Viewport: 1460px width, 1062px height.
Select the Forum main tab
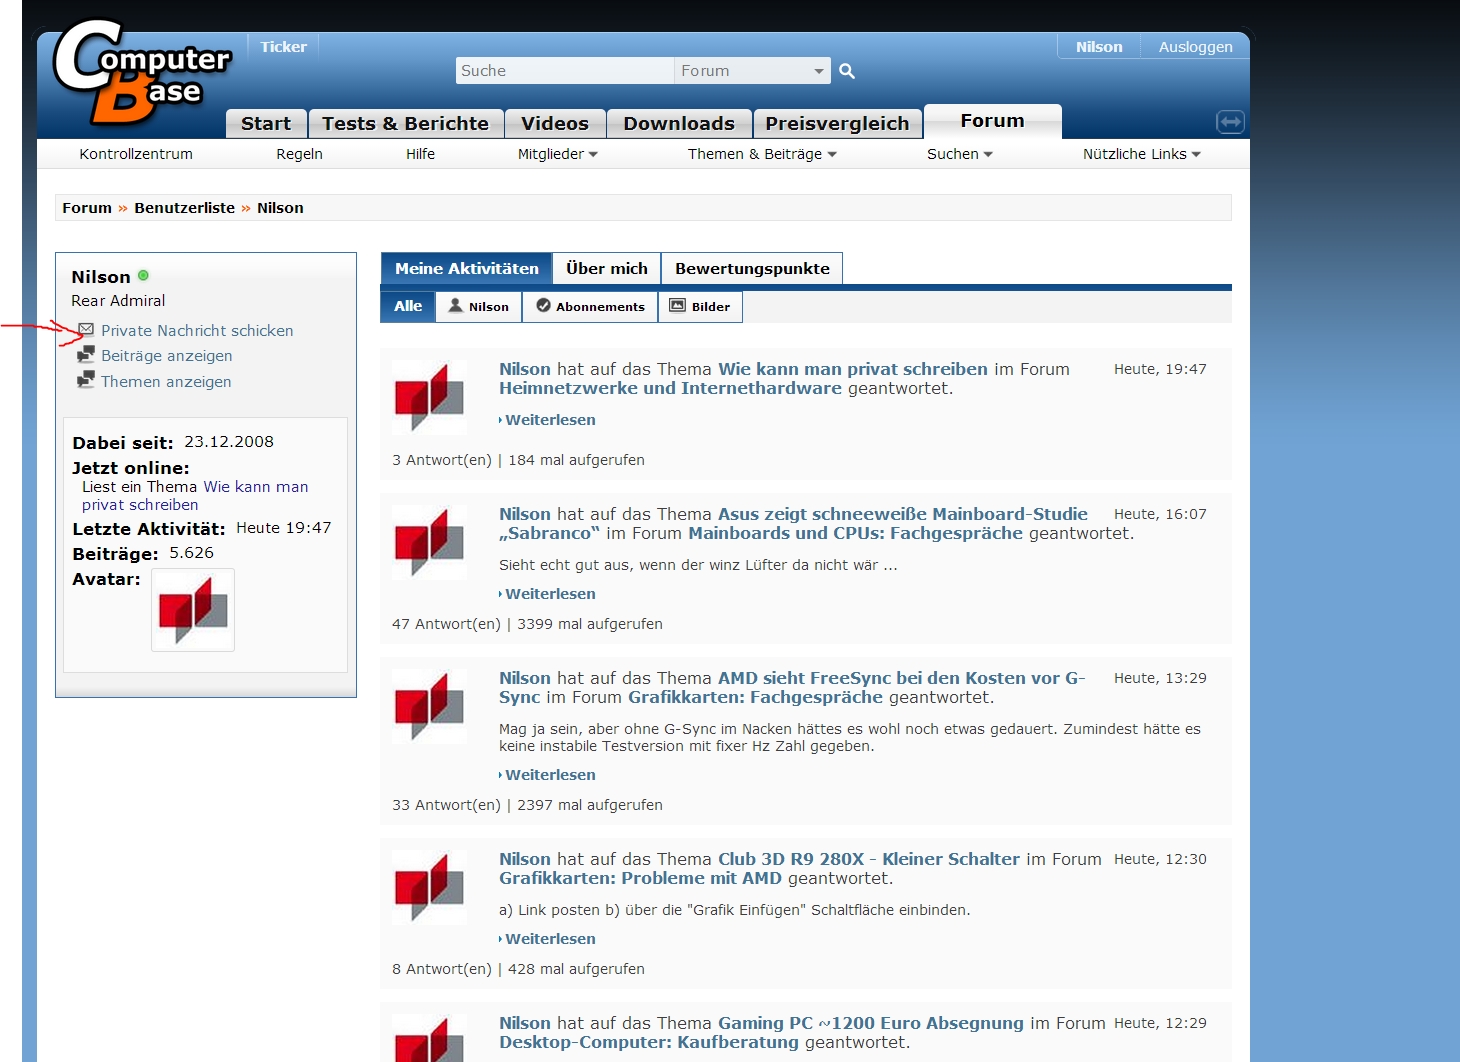[992, 121]
